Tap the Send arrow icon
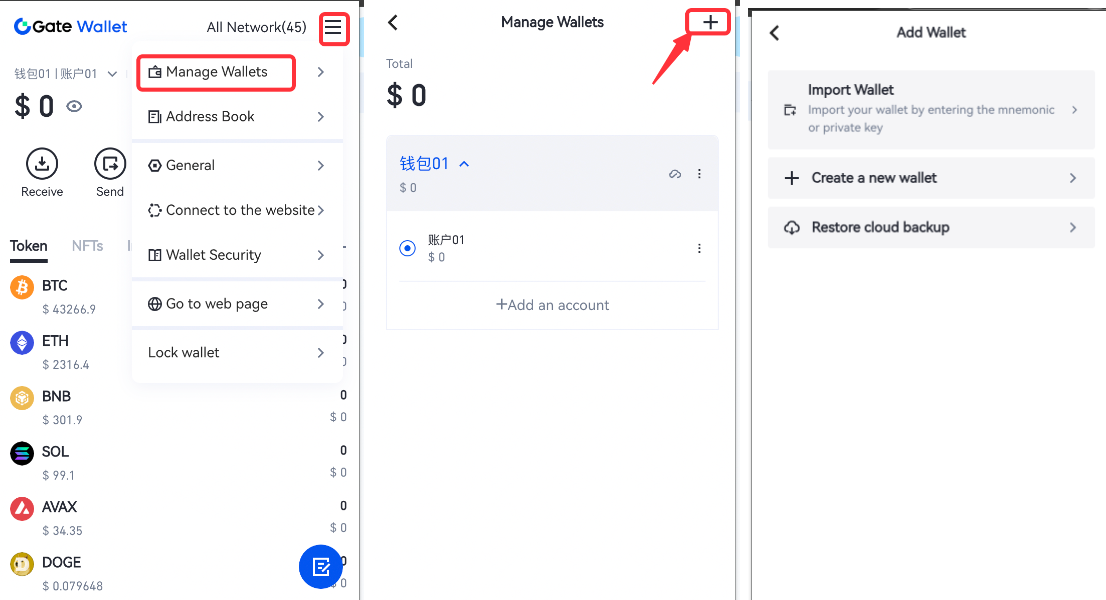This screenshot has width=1106, height=600. [x=110, y=163]
